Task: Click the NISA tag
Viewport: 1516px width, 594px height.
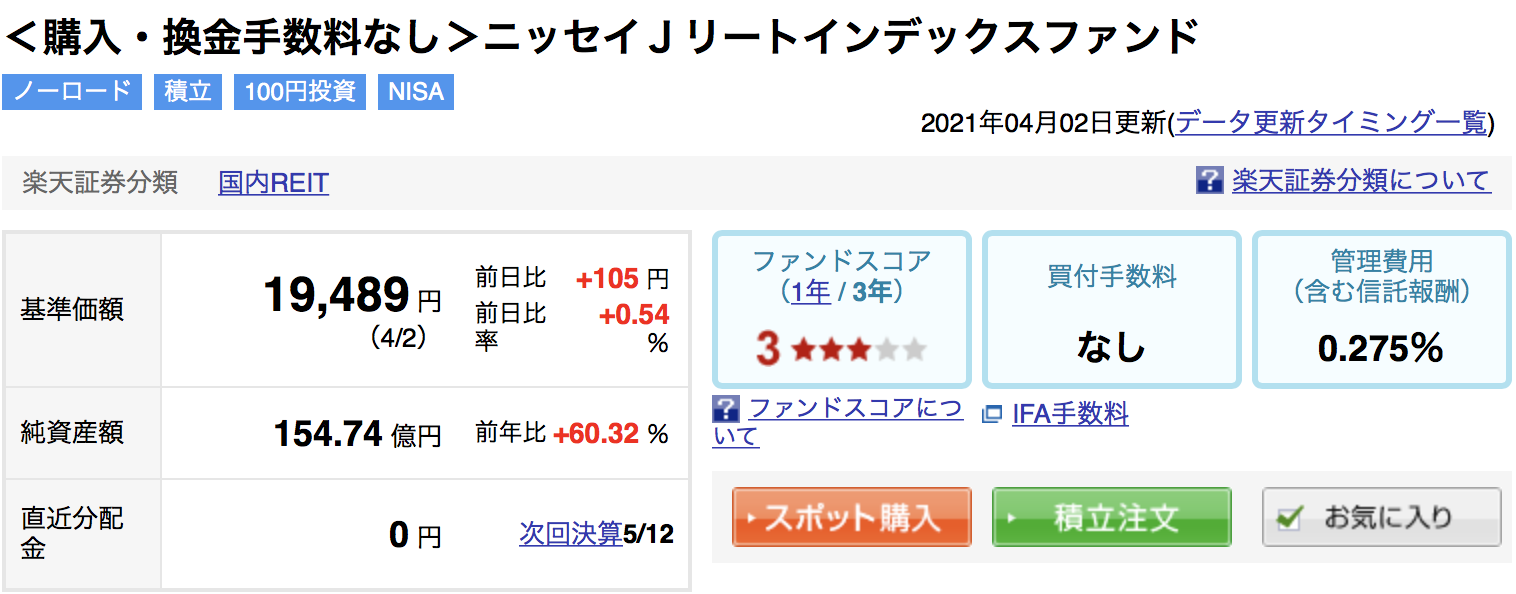Action: [x=415, y=92]
